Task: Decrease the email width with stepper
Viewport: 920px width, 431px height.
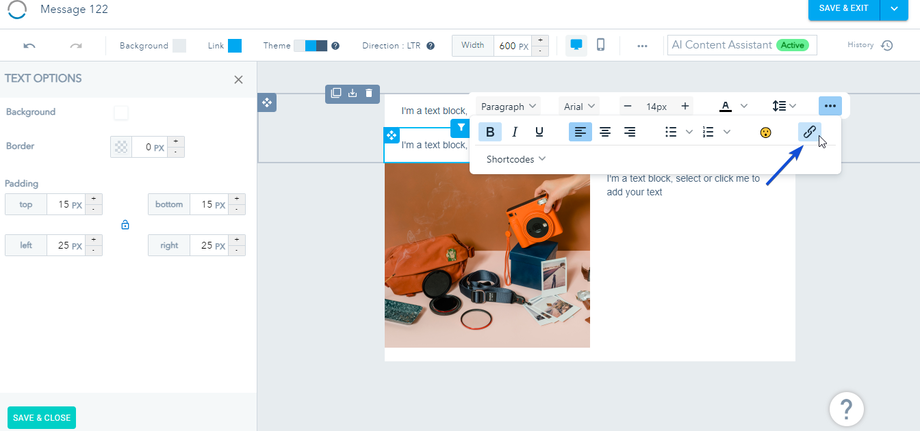Action: [x=540, y=51]
